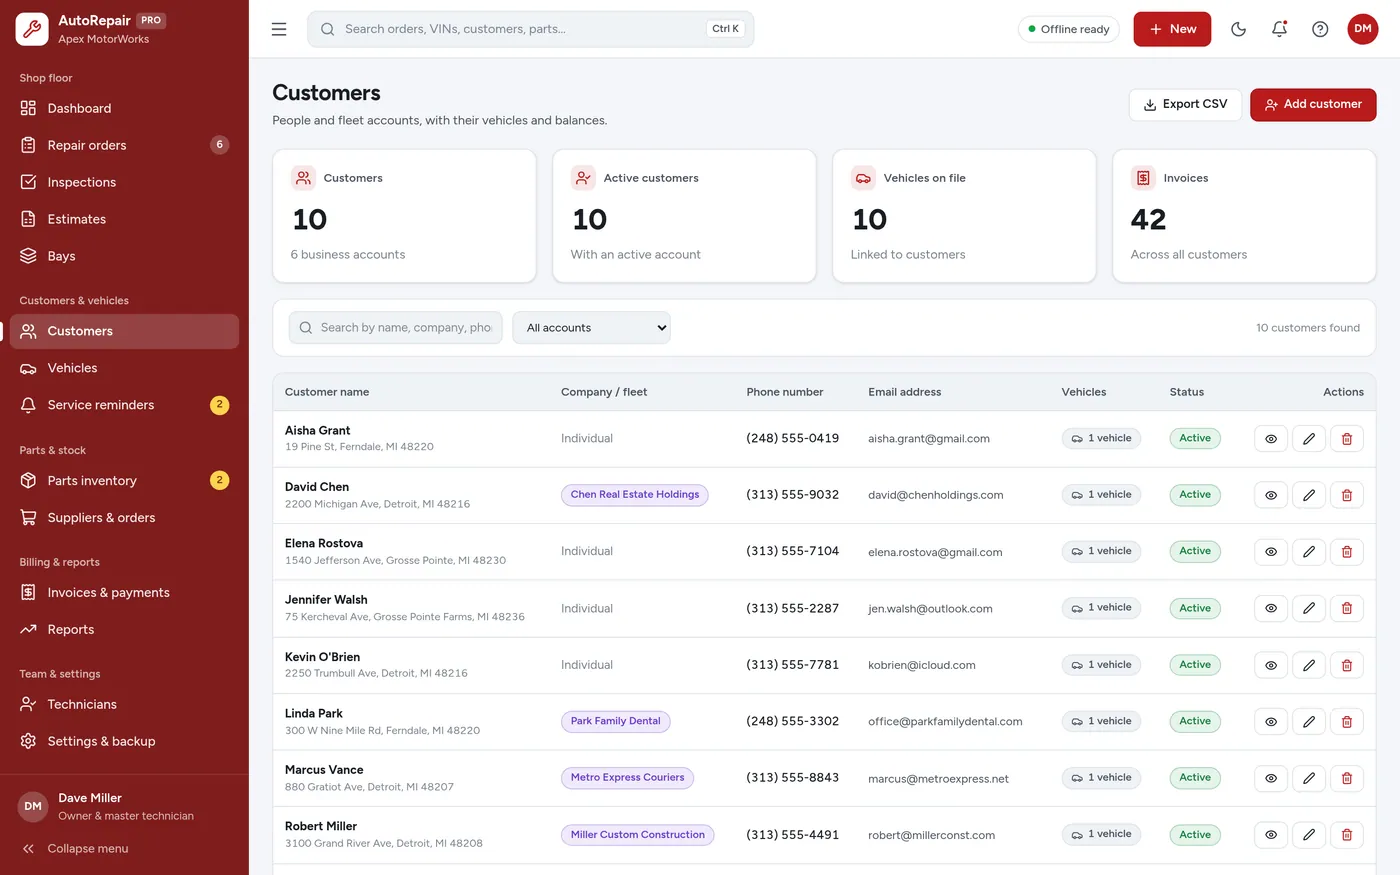
Task: Click Chen Real Estate Holdings tag
Action: 634,495
